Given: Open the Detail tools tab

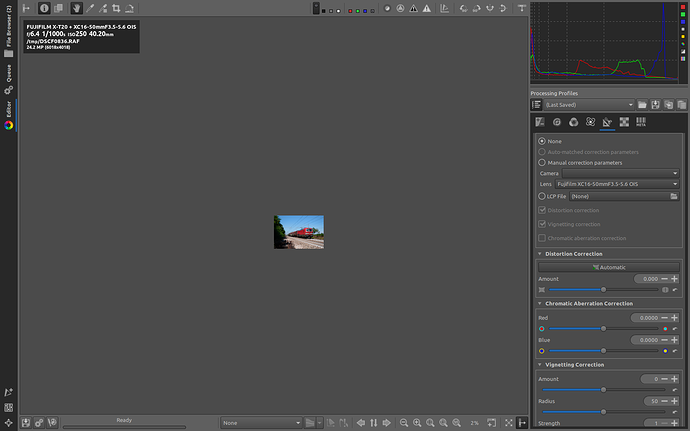Looking at the screenshot, I should coord(557,122).
